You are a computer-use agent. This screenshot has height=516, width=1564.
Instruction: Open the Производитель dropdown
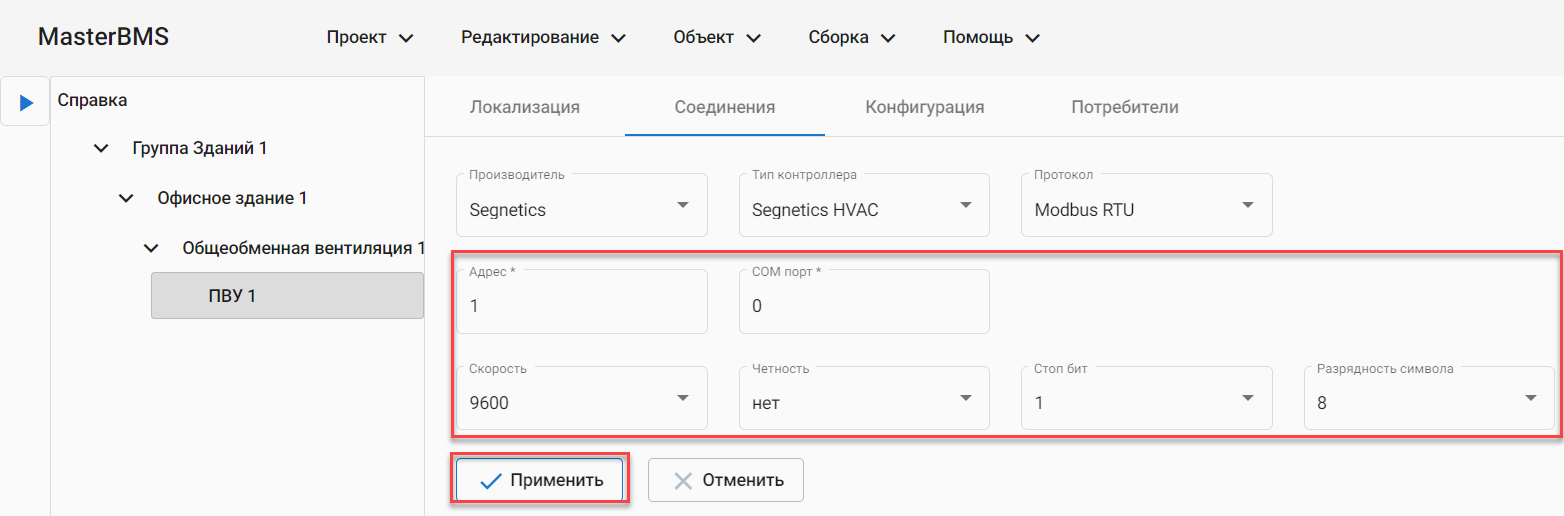point(581,206)
